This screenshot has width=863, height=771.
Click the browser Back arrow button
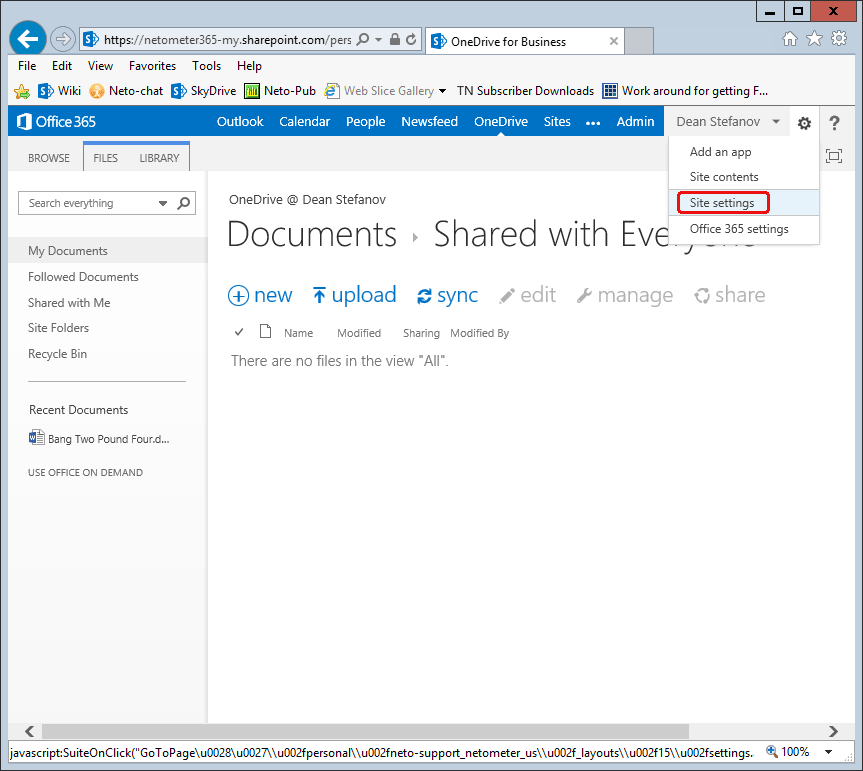point(28,39)
